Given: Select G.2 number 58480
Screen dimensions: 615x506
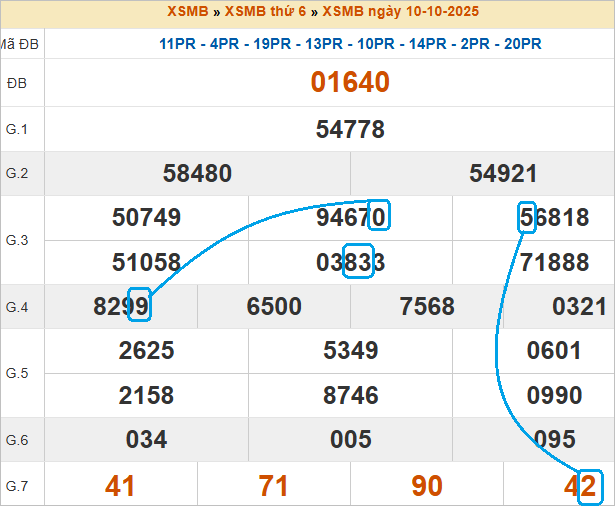Looking at the screenshot, I should [197, 174].
